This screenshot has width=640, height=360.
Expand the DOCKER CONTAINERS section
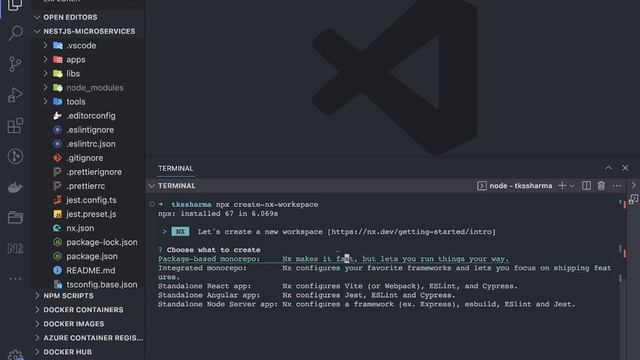[88, 310]
